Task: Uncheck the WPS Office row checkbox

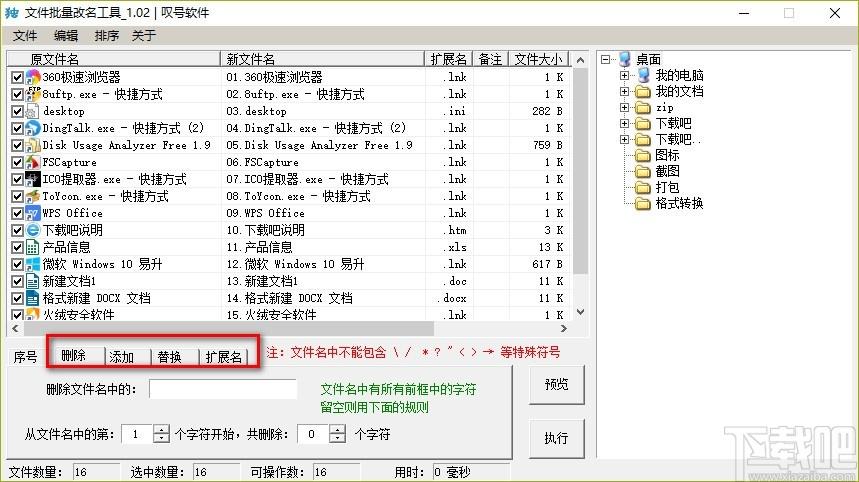Action: pyautogui.click(x=18, y=214)
